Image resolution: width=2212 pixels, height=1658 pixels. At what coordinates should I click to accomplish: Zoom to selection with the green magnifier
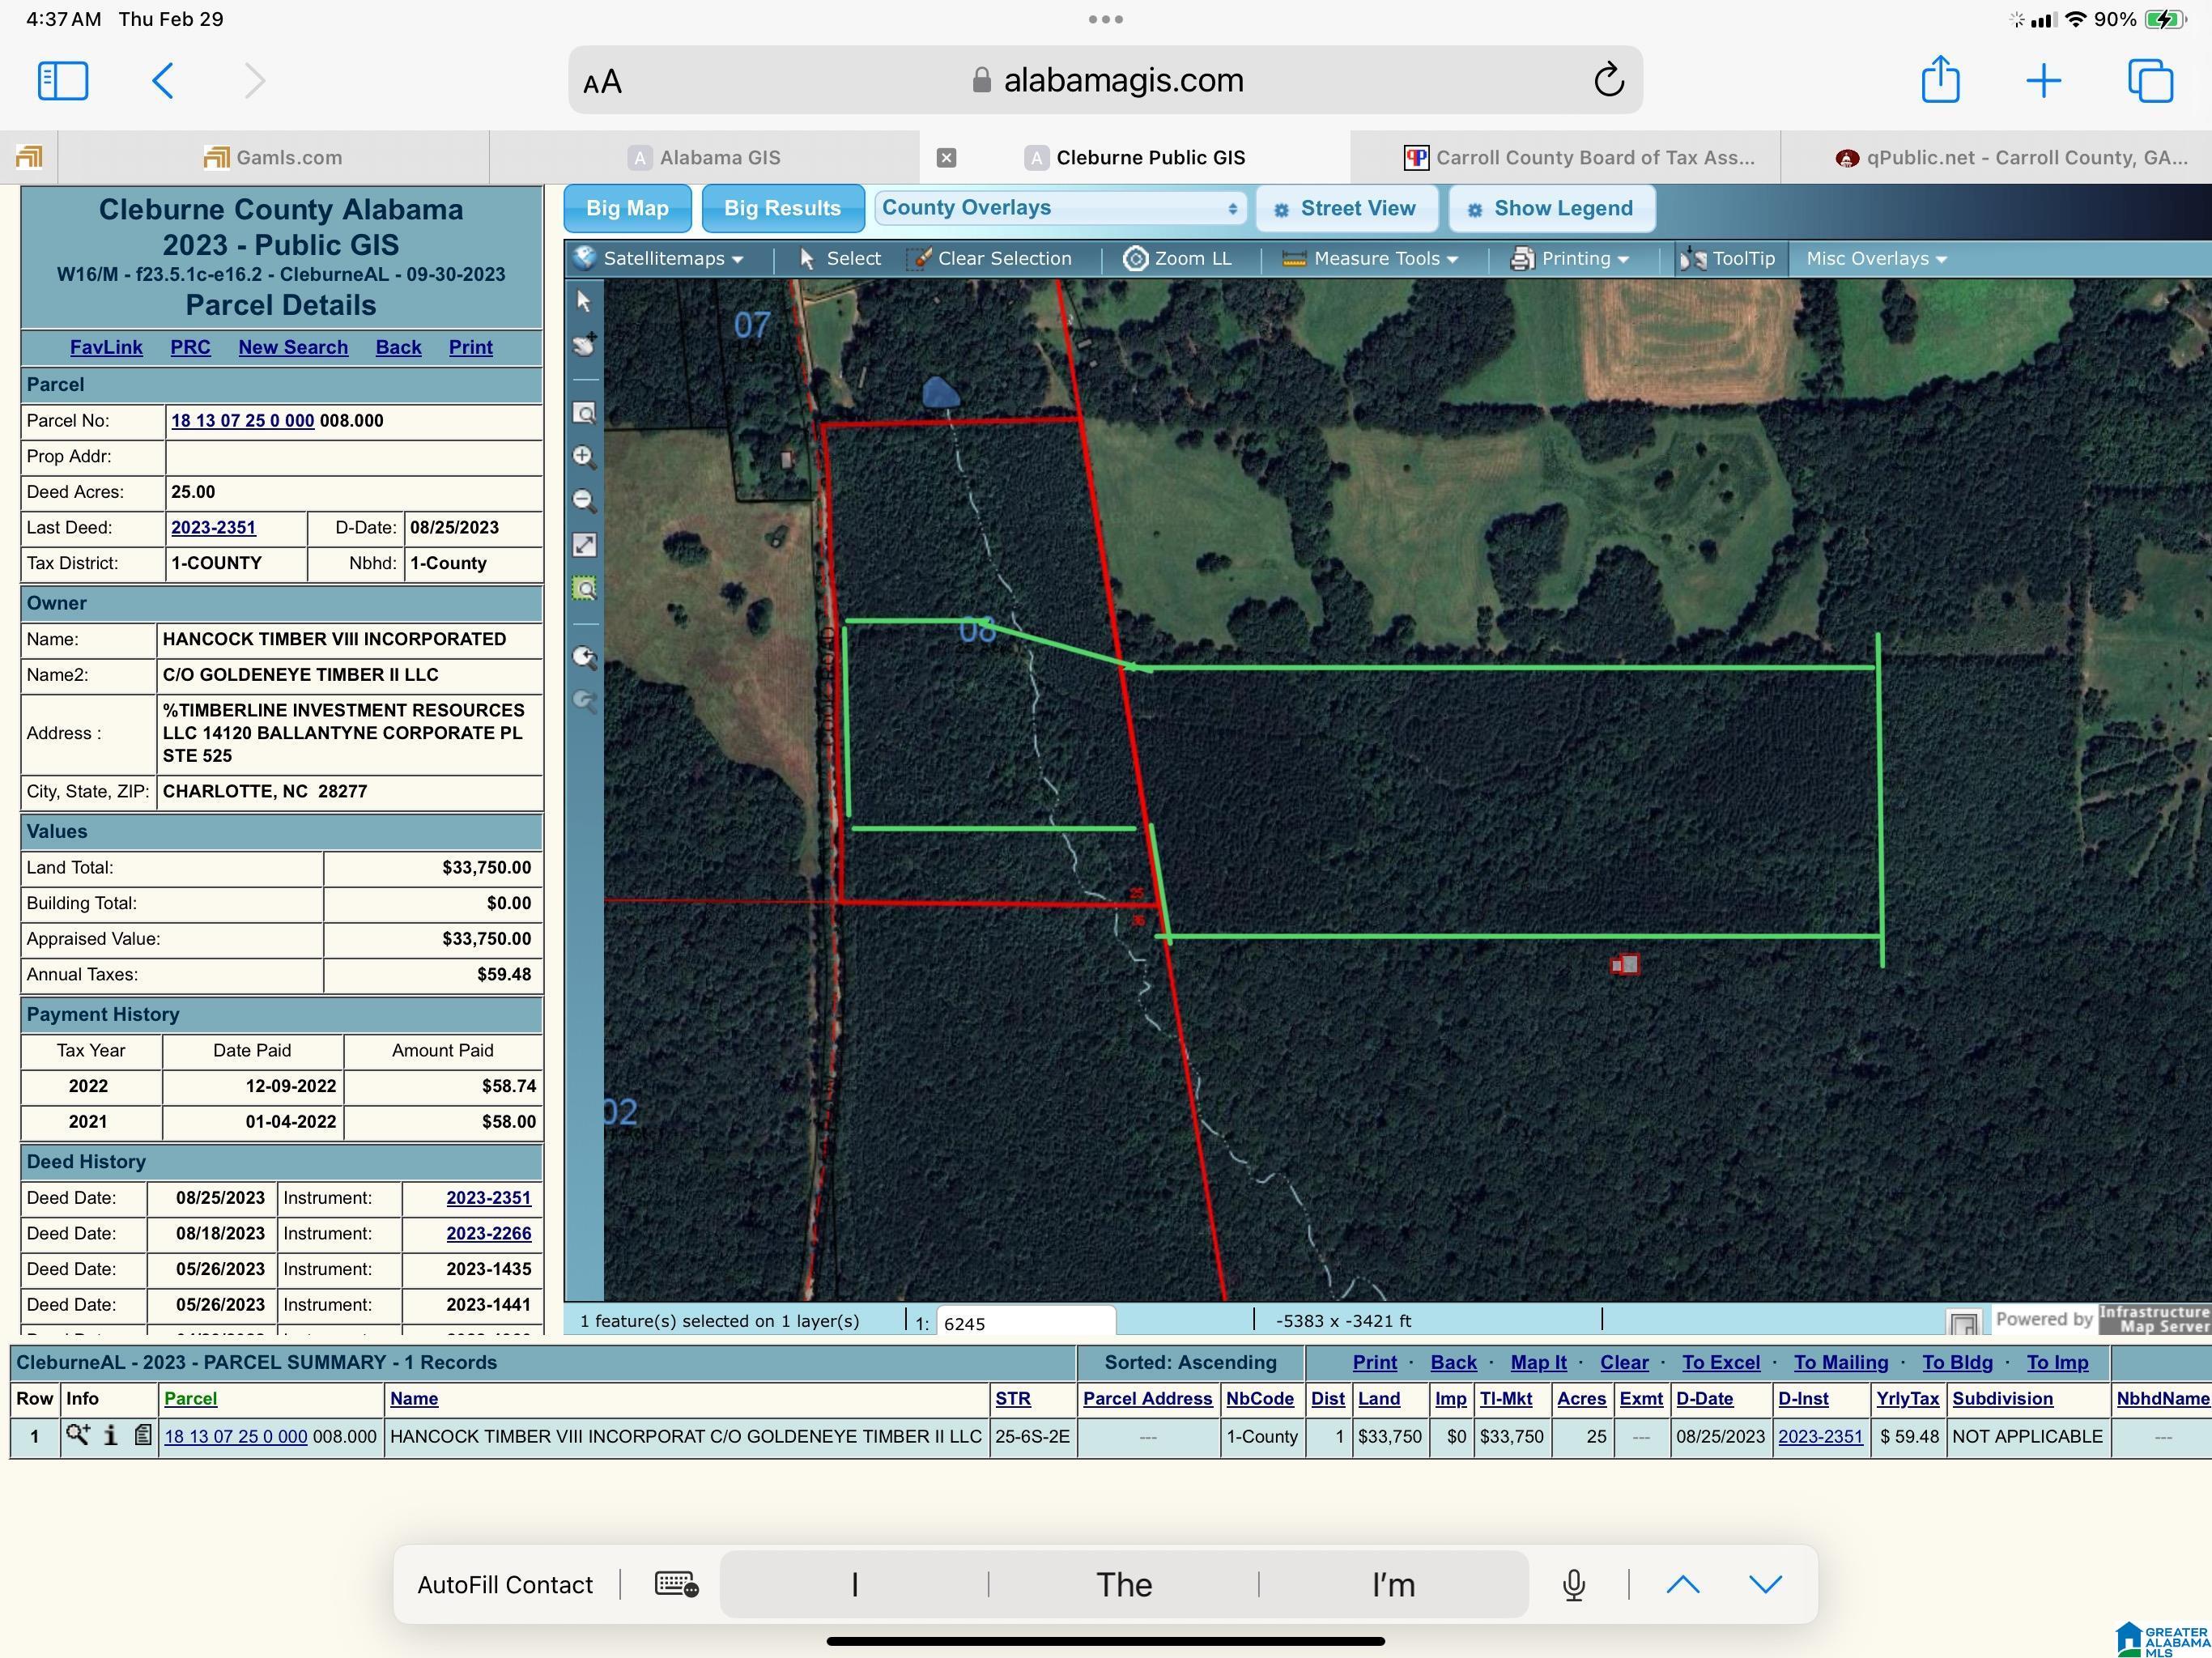coord(585,589)
